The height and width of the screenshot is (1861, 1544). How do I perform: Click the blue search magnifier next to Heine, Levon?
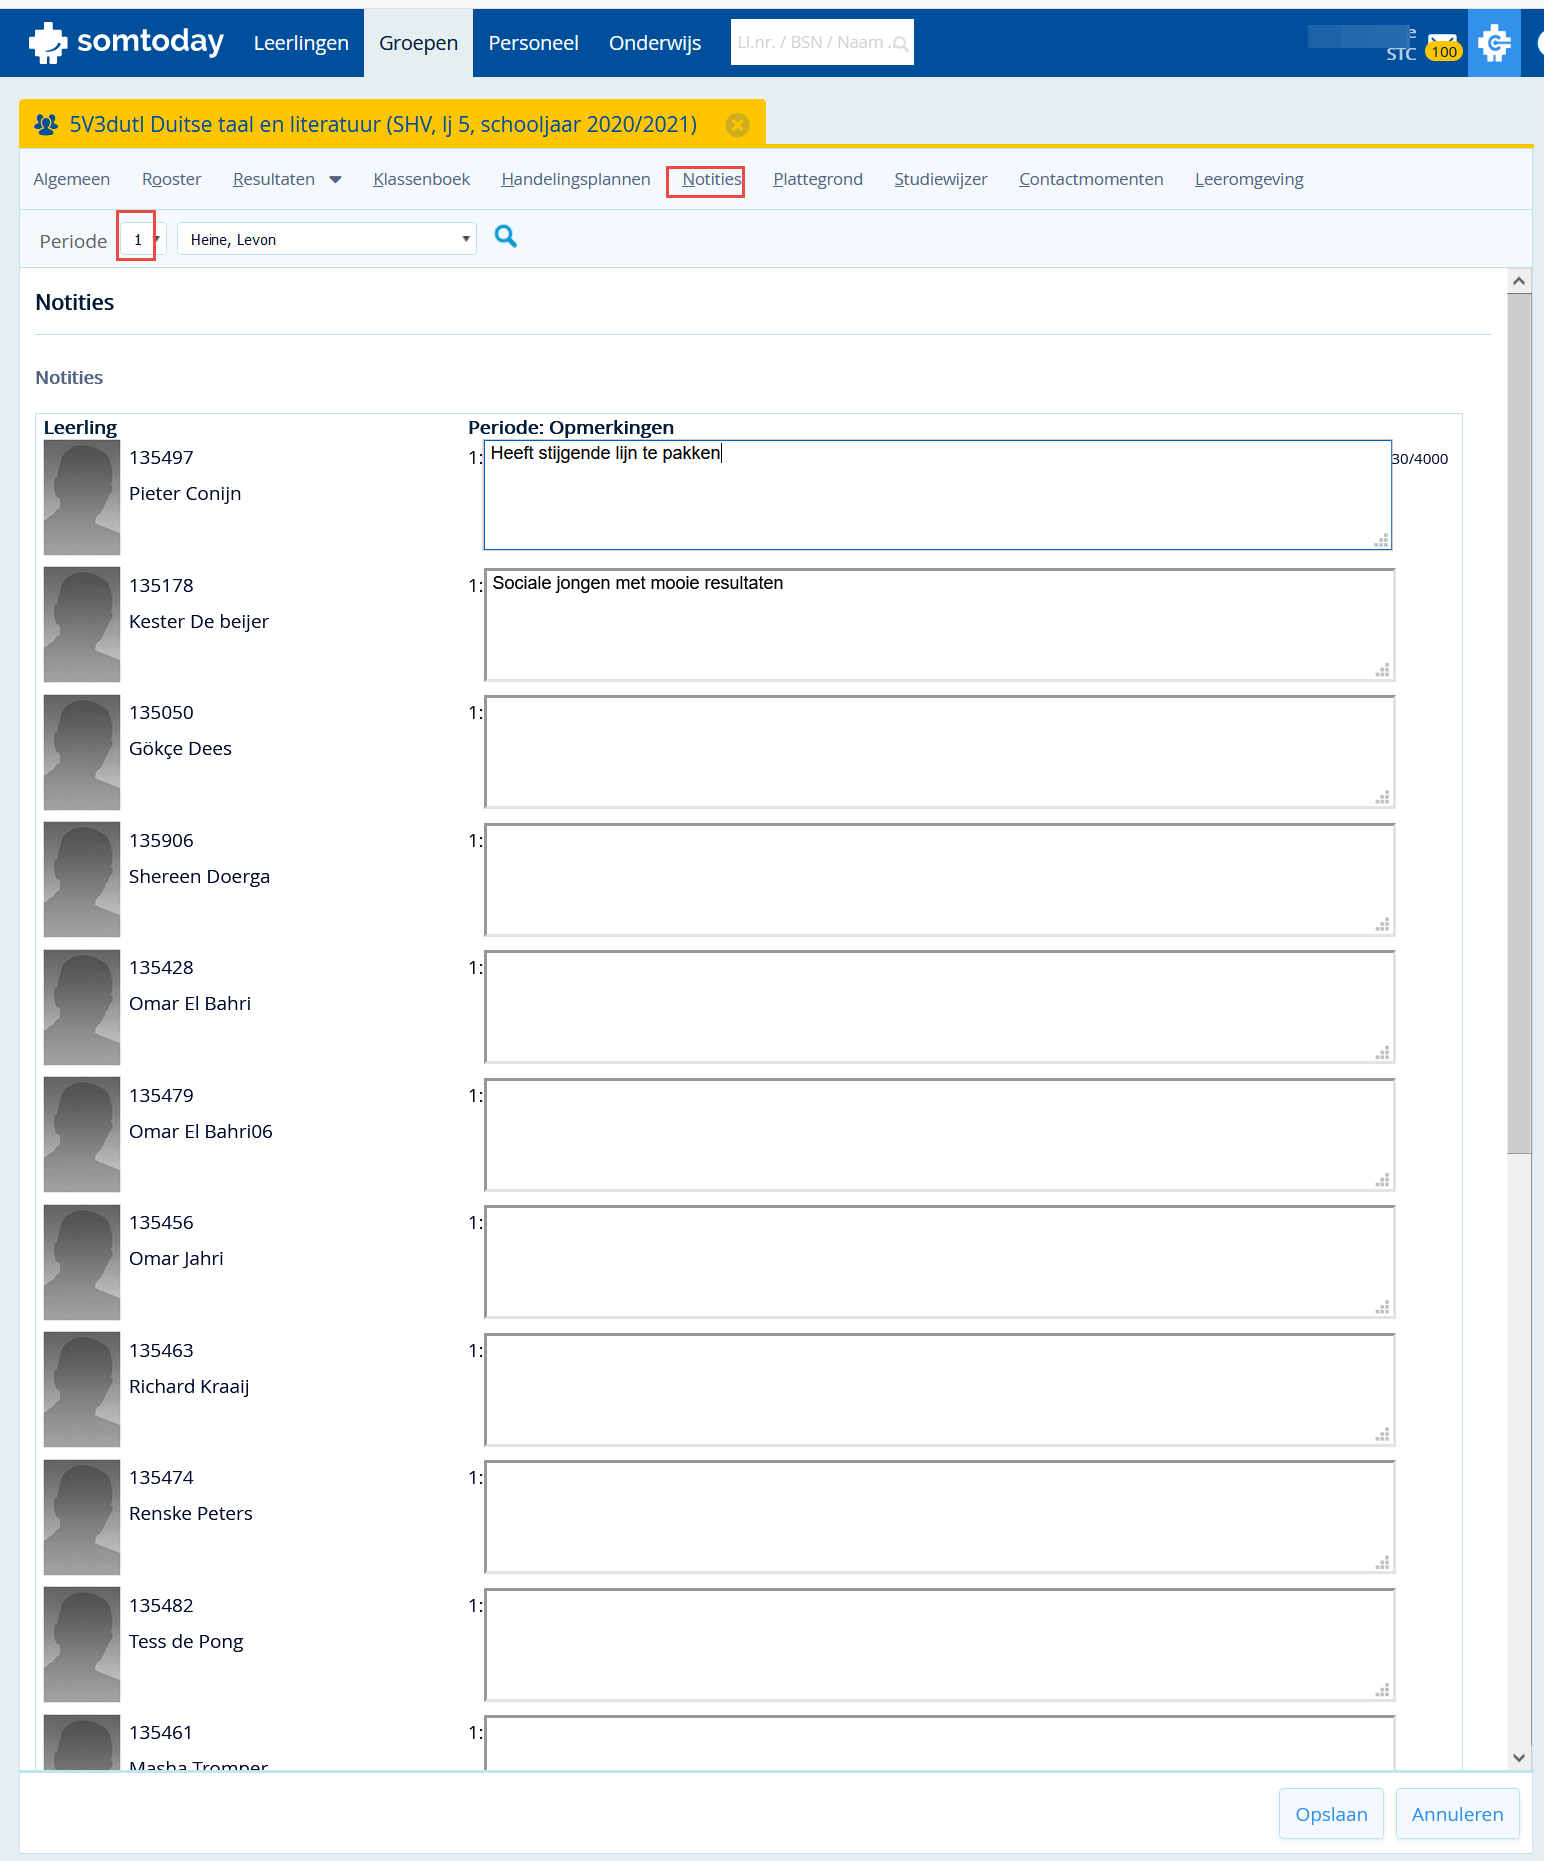[506, 237]
